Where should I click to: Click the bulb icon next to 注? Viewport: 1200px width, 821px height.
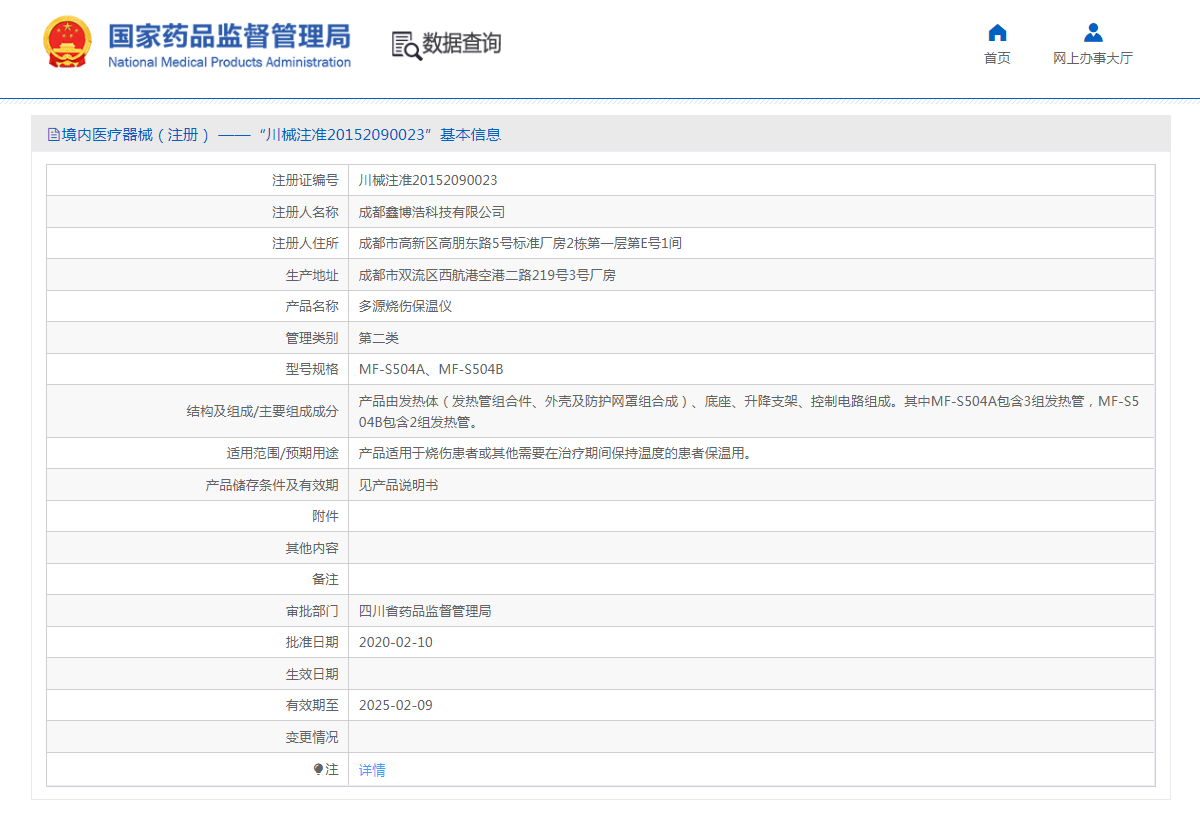pos(318,769)
